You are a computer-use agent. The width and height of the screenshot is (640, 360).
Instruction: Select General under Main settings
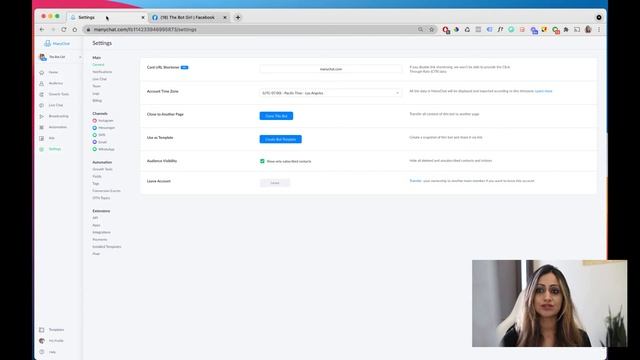tap(98, 65)
